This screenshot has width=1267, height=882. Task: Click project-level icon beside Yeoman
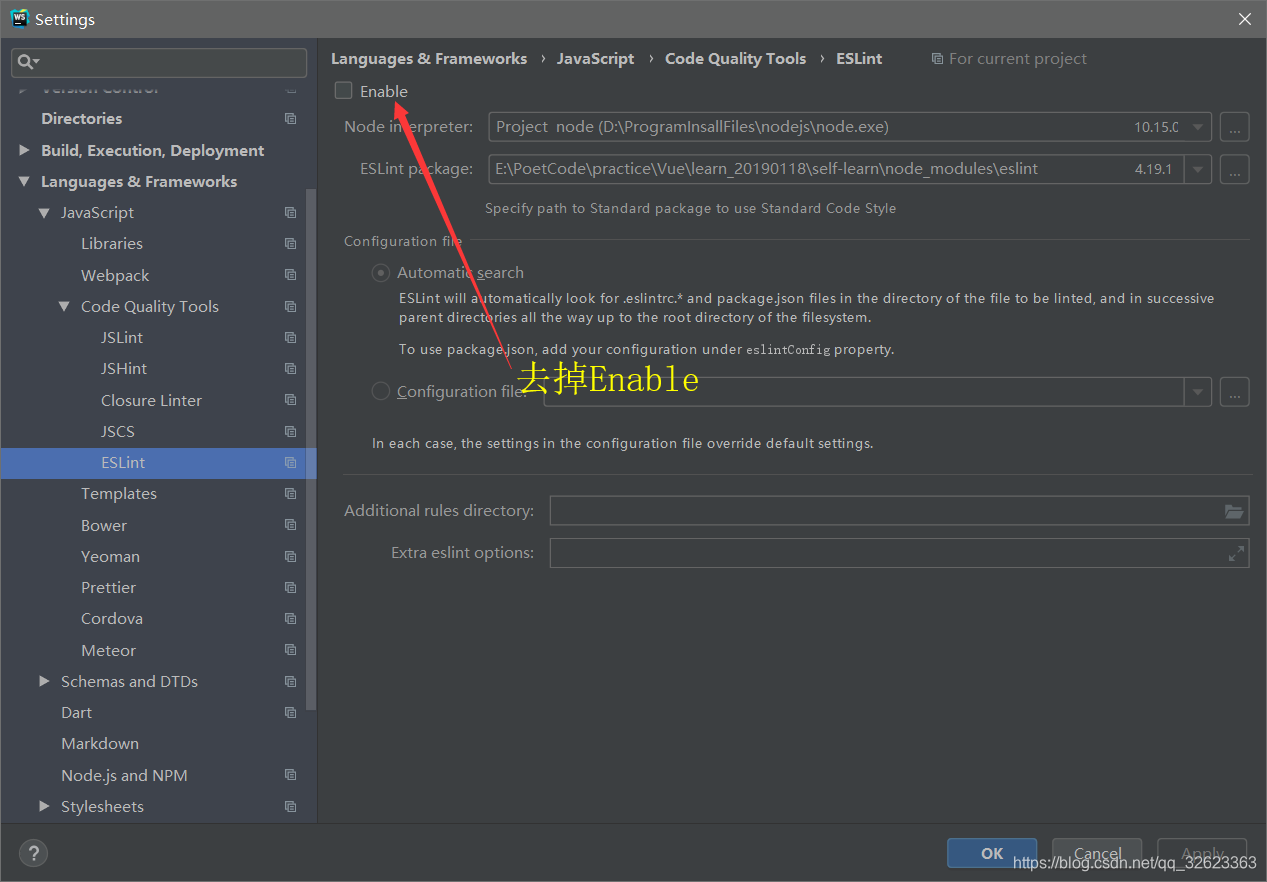coord(290,556)
